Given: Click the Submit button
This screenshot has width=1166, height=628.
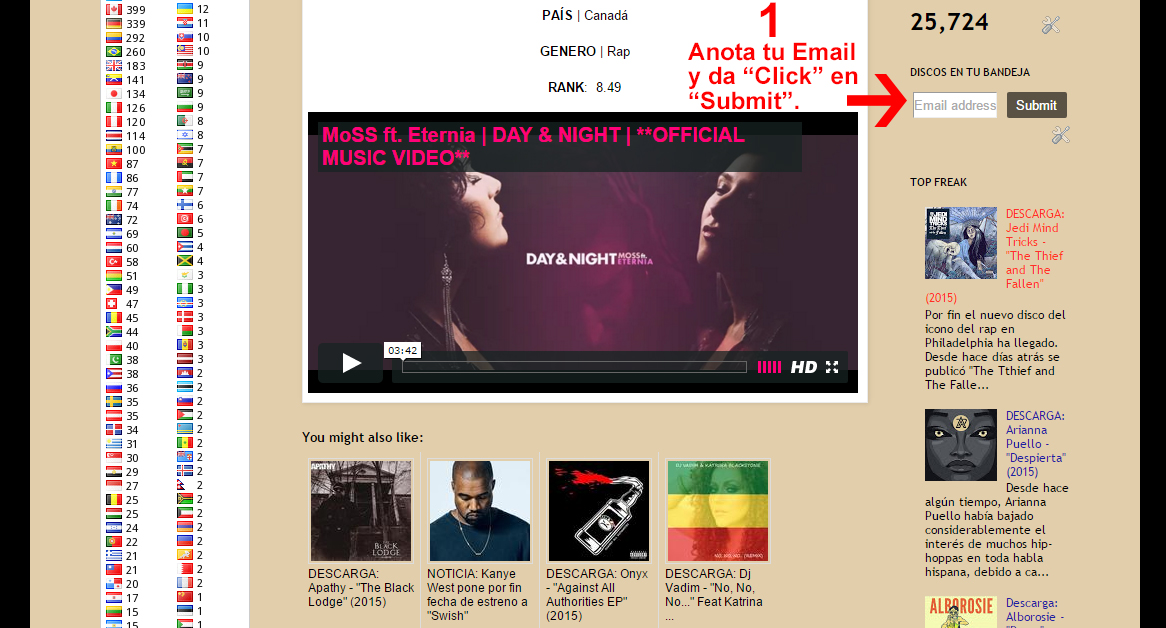Looking at the screenshot, I should pos(1037,105).
